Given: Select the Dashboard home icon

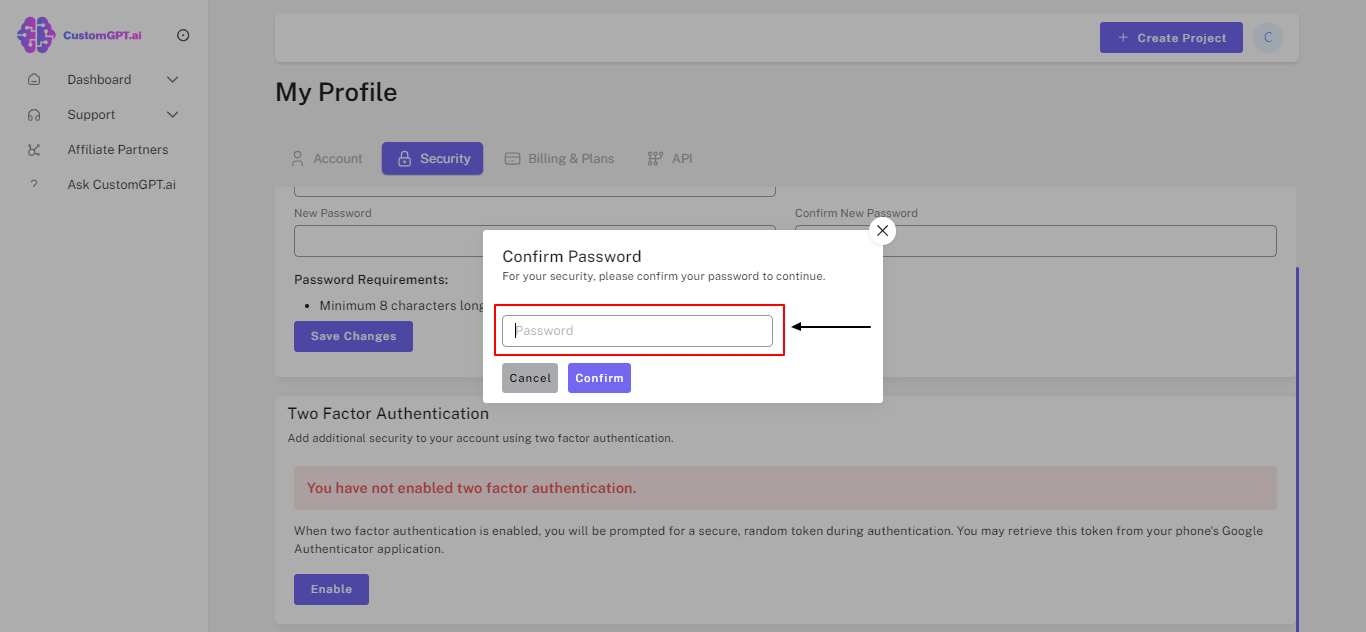Looking at the screenshot, I should [35, 79].
